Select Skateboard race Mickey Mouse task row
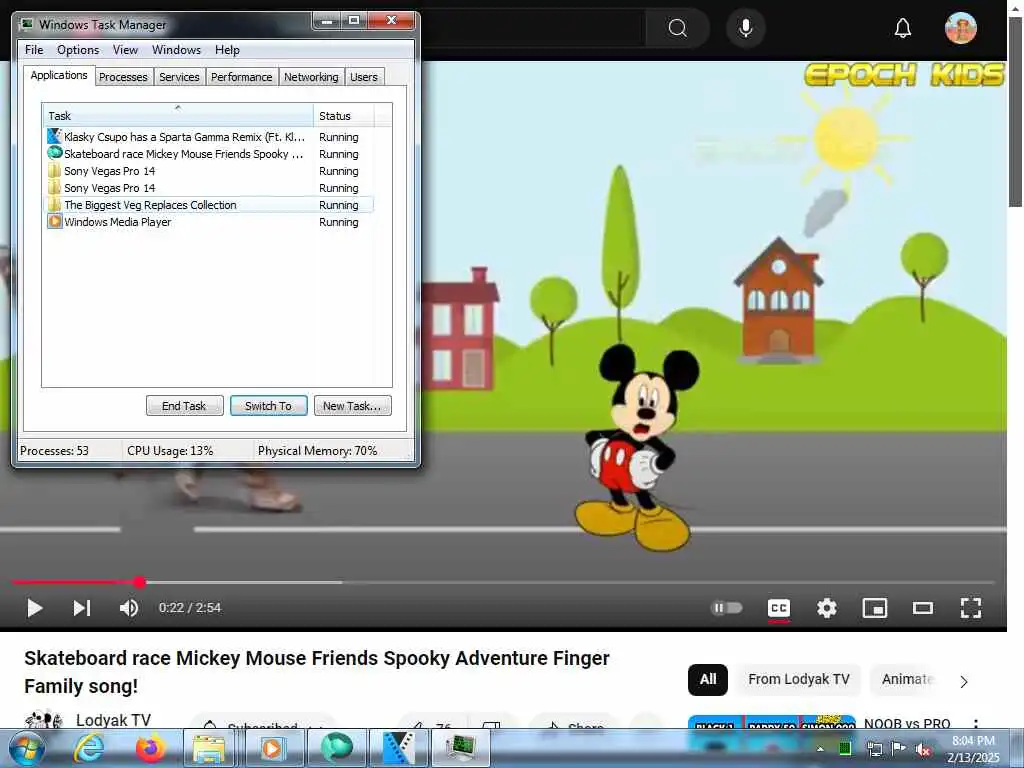Viewport: 1024px width, 768px height. [x=209, y=154]
